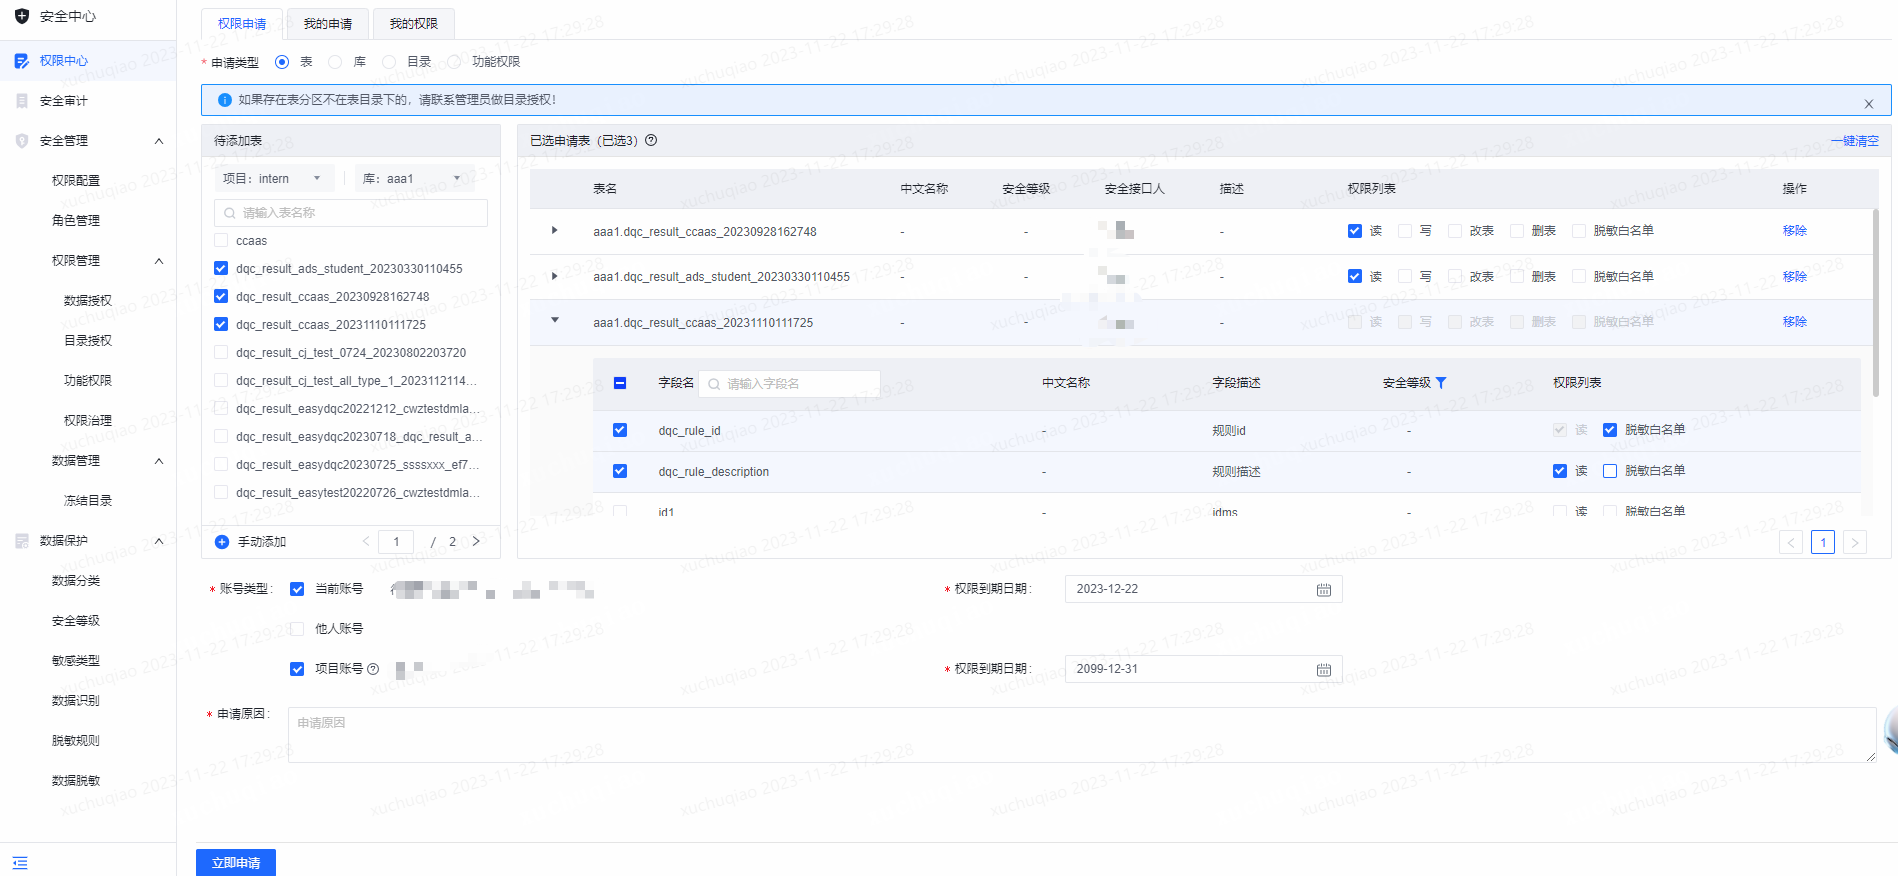The width and height of the screenshot is (1898, 876).
Task: Collapse row aaa1.dqc_result_ccaas_20231110111725
Action: 555,321
